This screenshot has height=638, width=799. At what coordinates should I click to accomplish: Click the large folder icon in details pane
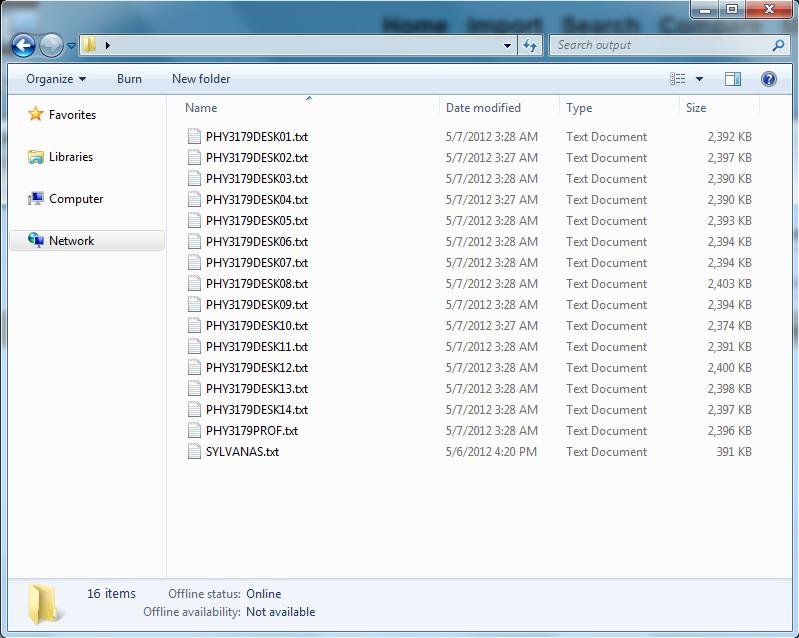tap(46, 604)
